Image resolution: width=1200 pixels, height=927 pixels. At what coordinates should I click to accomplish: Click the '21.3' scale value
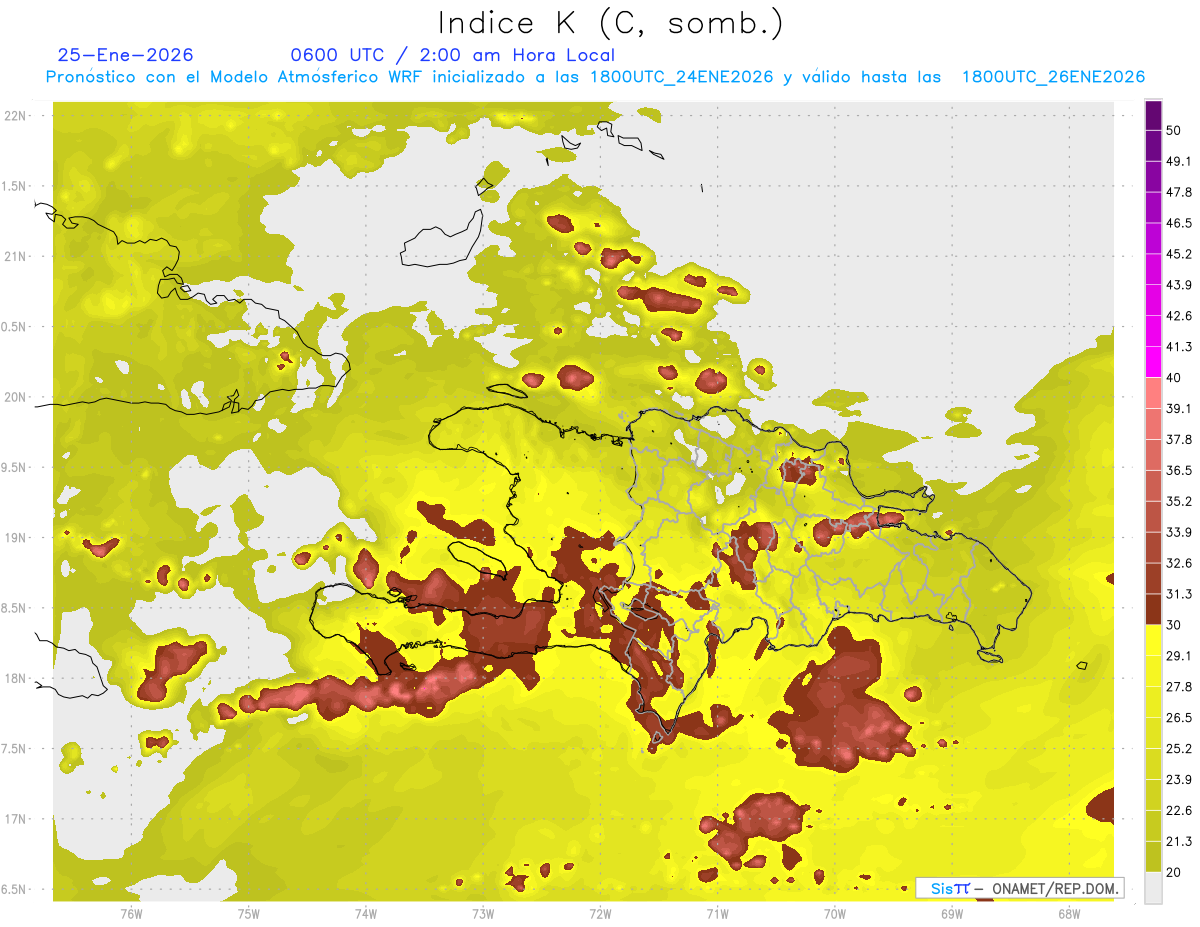click(x=1178, y=841)
